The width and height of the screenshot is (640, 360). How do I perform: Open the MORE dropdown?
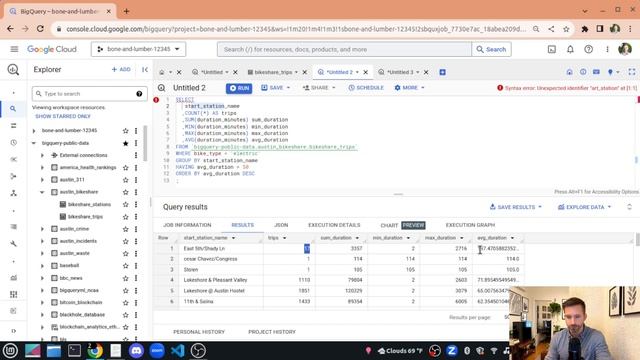pyautogui.click(x=410, y=88)
